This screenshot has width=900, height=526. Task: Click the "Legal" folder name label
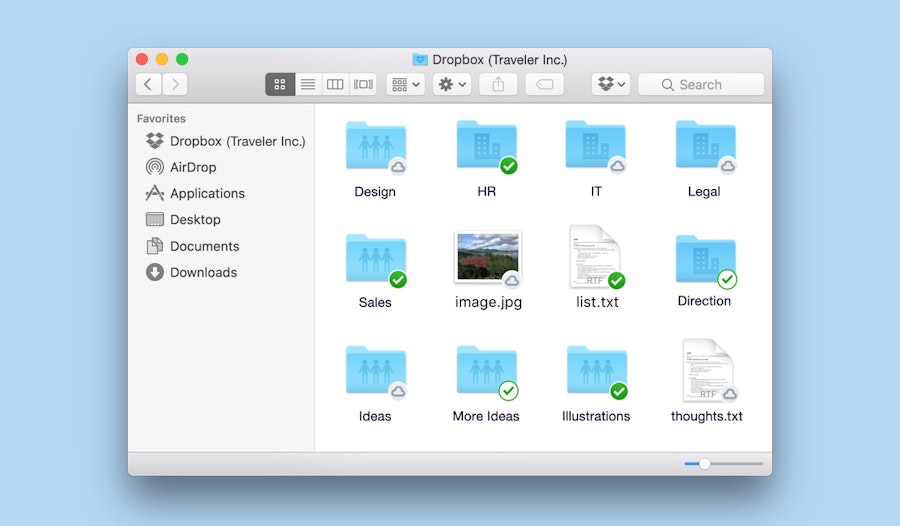704,192
